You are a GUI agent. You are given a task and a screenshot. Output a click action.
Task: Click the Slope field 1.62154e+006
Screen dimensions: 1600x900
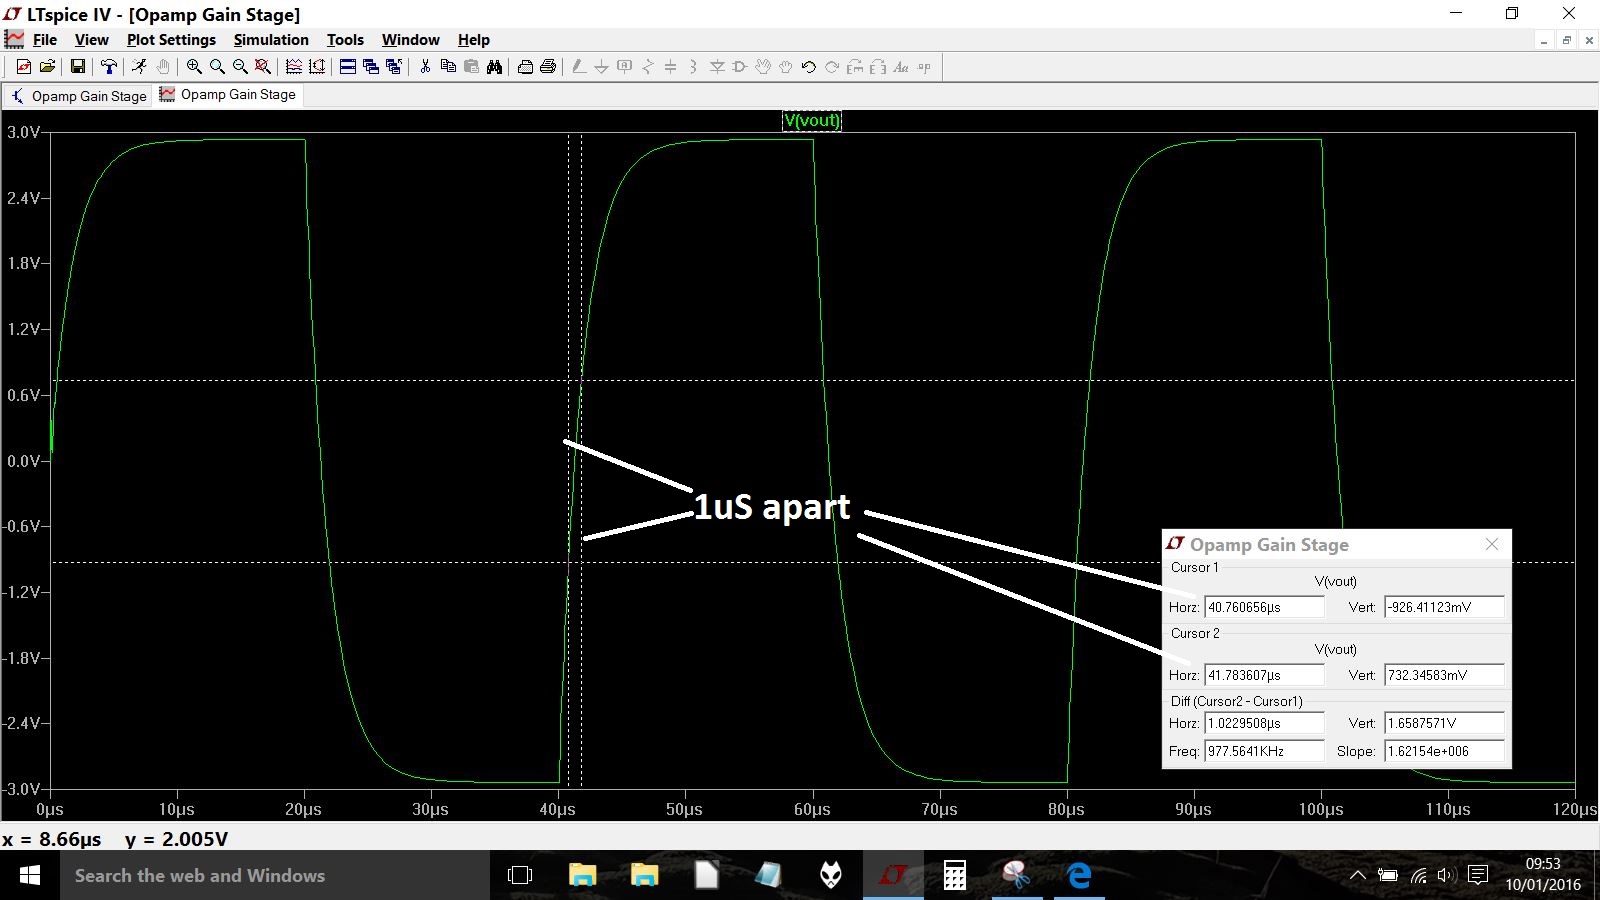[1444, 751]
